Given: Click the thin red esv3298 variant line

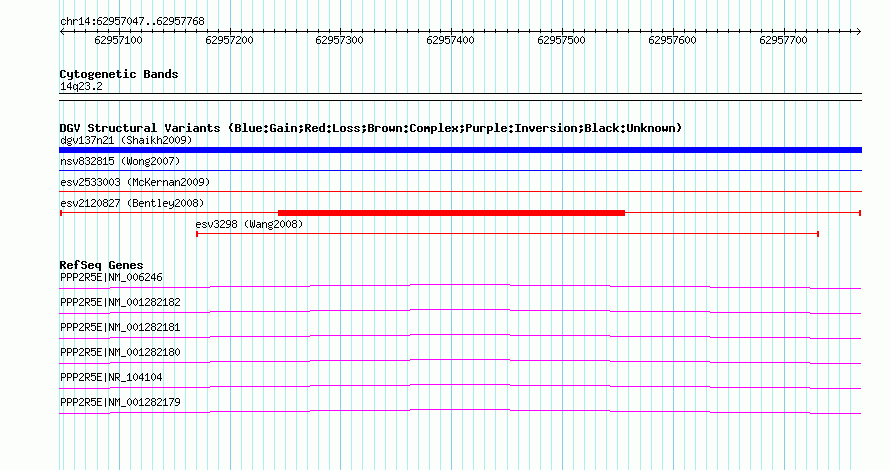Looking at the screenshot, I should point(507,234).
